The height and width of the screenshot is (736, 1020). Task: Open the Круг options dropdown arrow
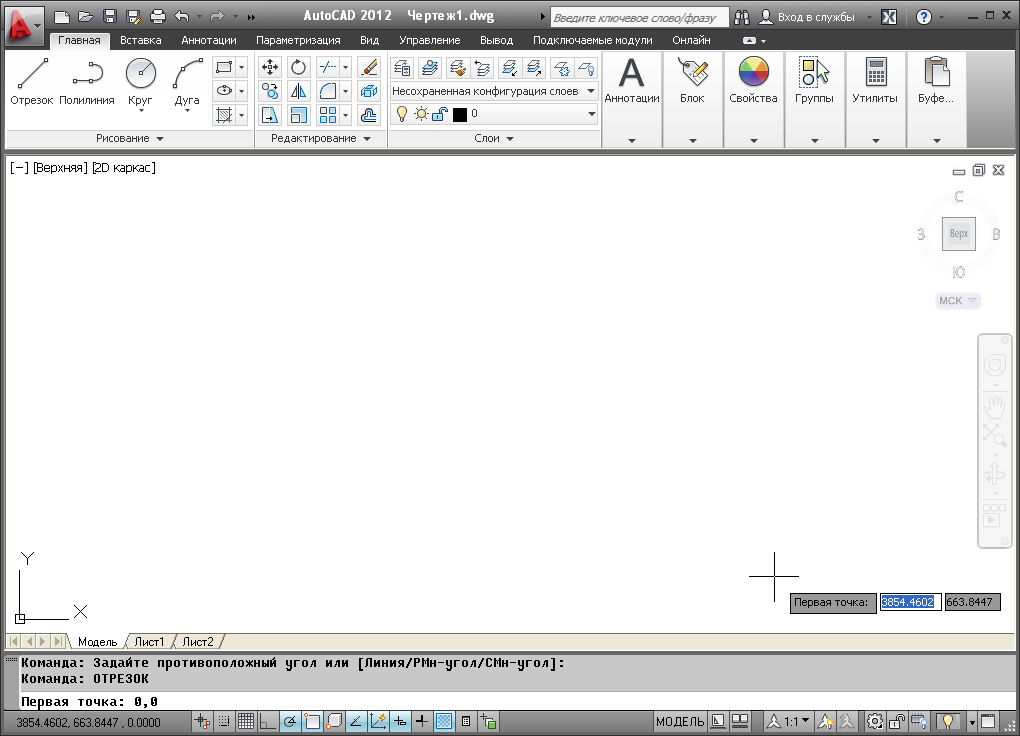tap(141, 111)
